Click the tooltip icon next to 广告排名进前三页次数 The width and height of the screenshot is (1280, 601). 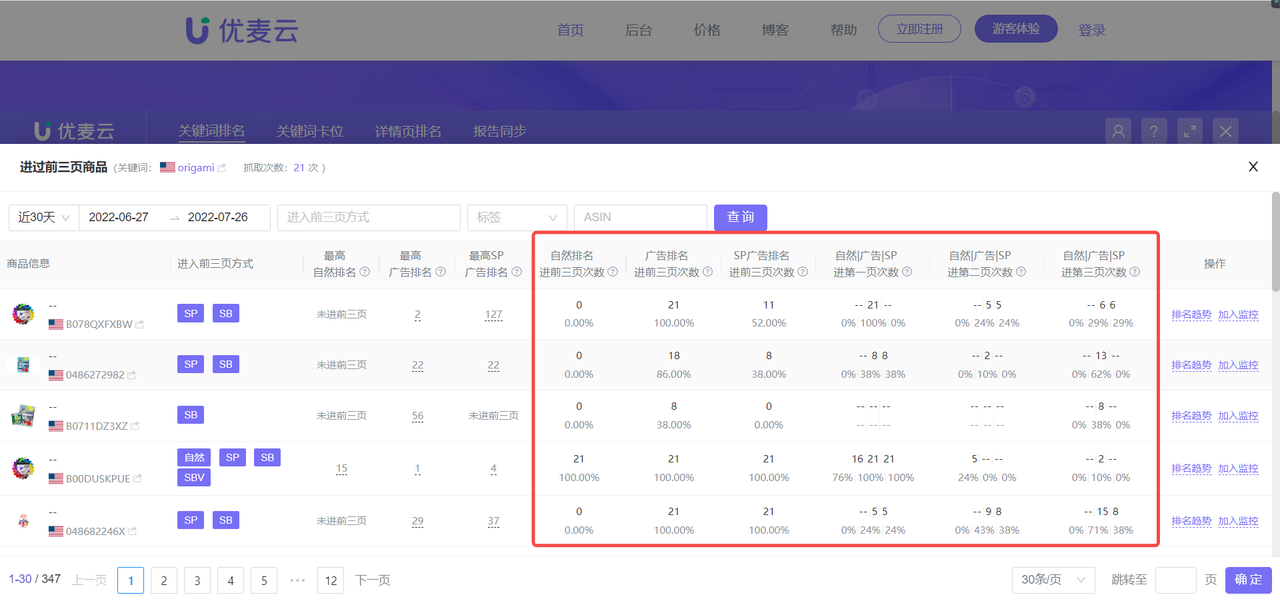708,271
